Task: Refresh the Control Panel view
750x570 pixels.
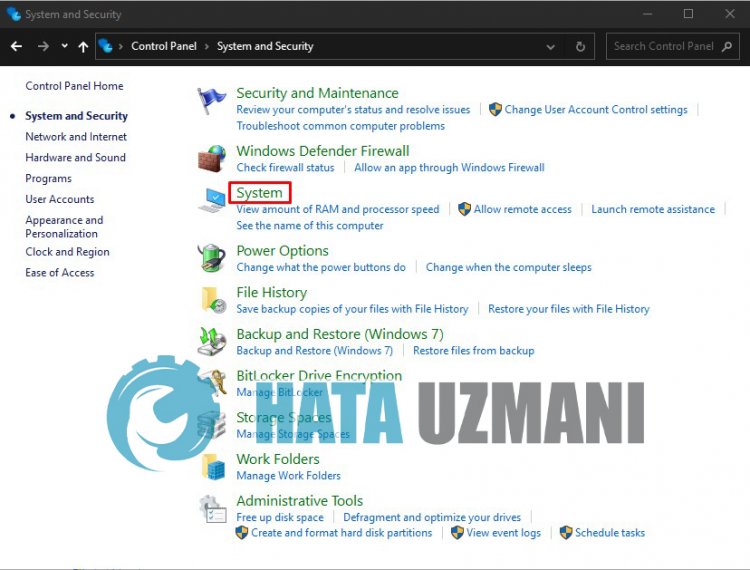Action: point(581,46)
